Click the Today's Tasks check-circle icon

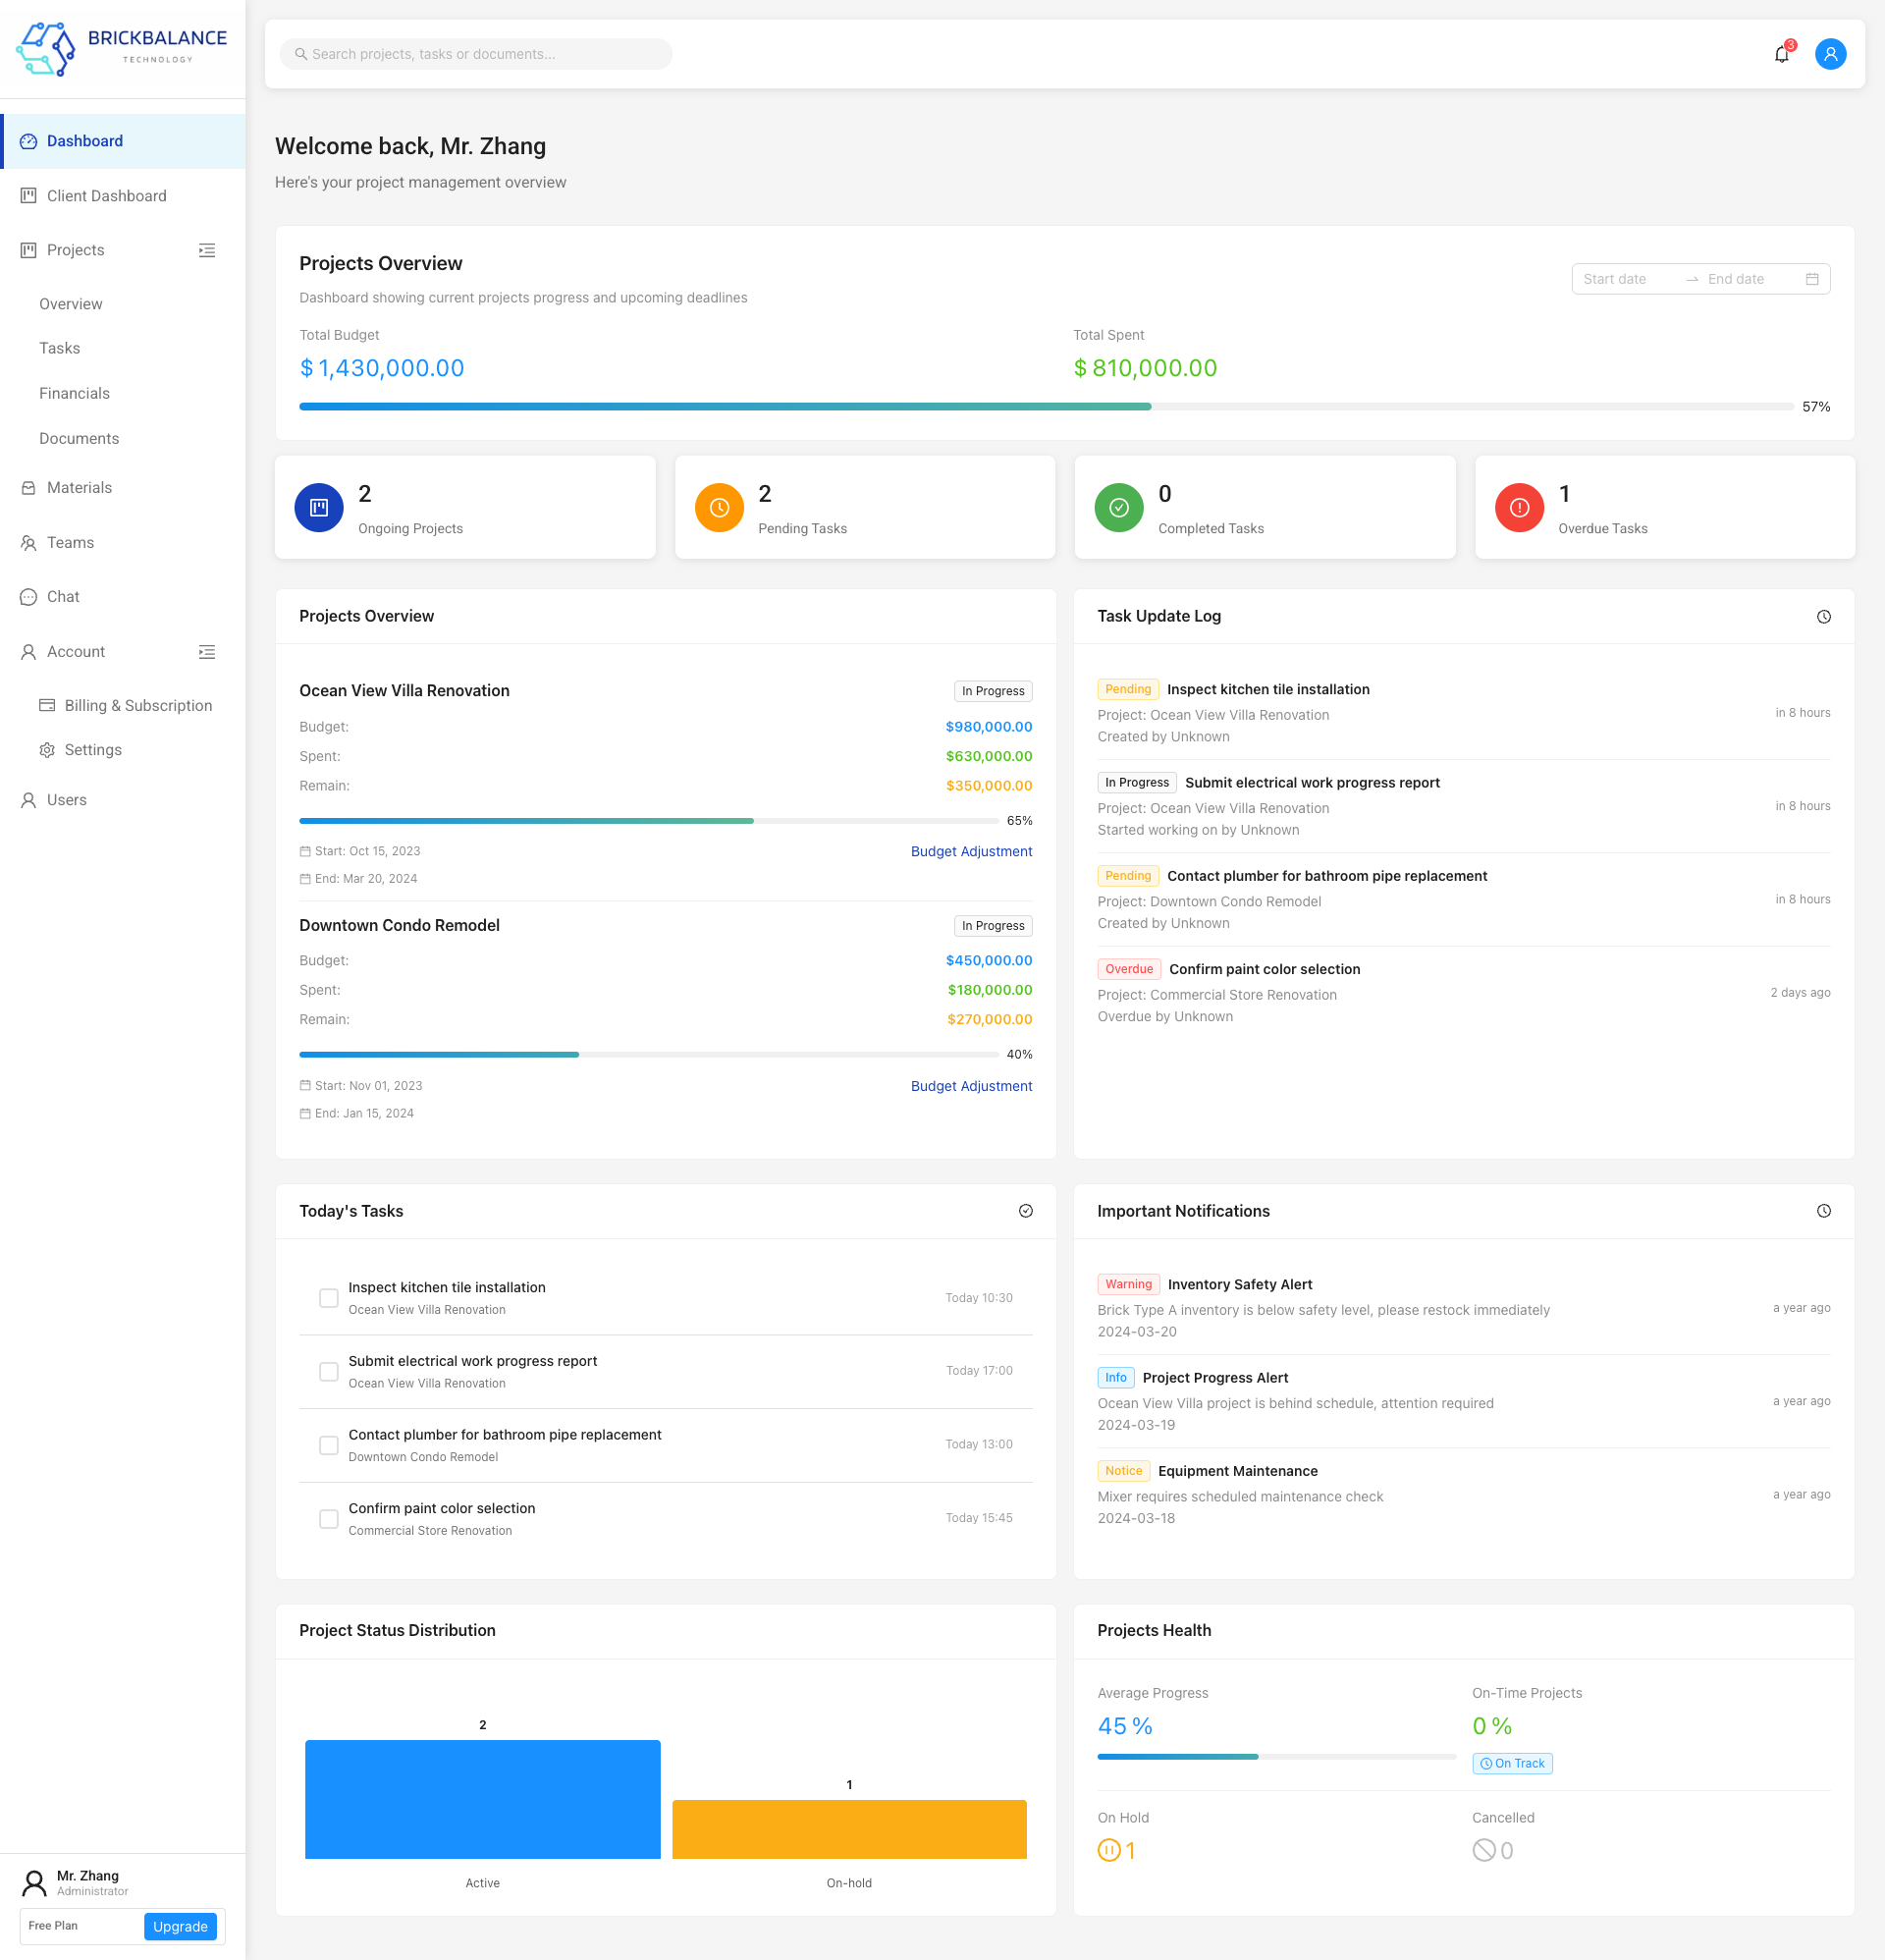point(1025,1211)
